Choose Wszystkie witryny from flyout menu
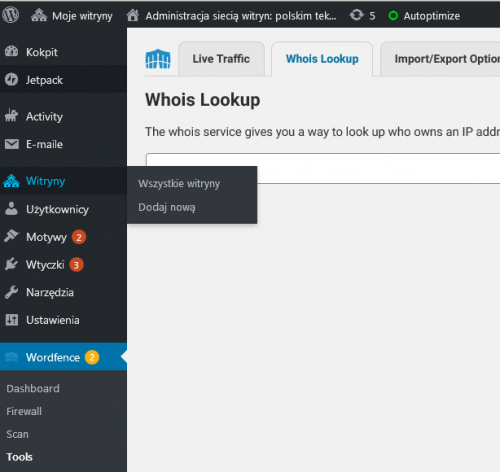Viewport: 500px width, 472px height. click(179, 184)
